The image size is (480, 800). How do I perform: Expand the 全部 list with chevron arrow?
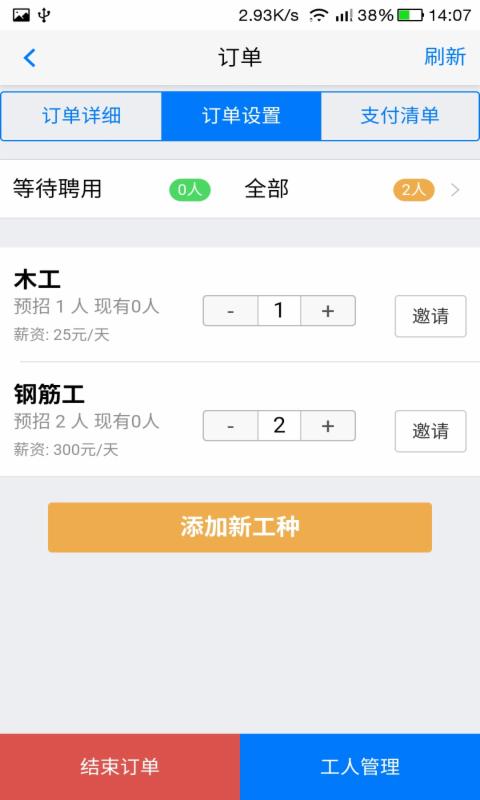(x=456, y=190)
